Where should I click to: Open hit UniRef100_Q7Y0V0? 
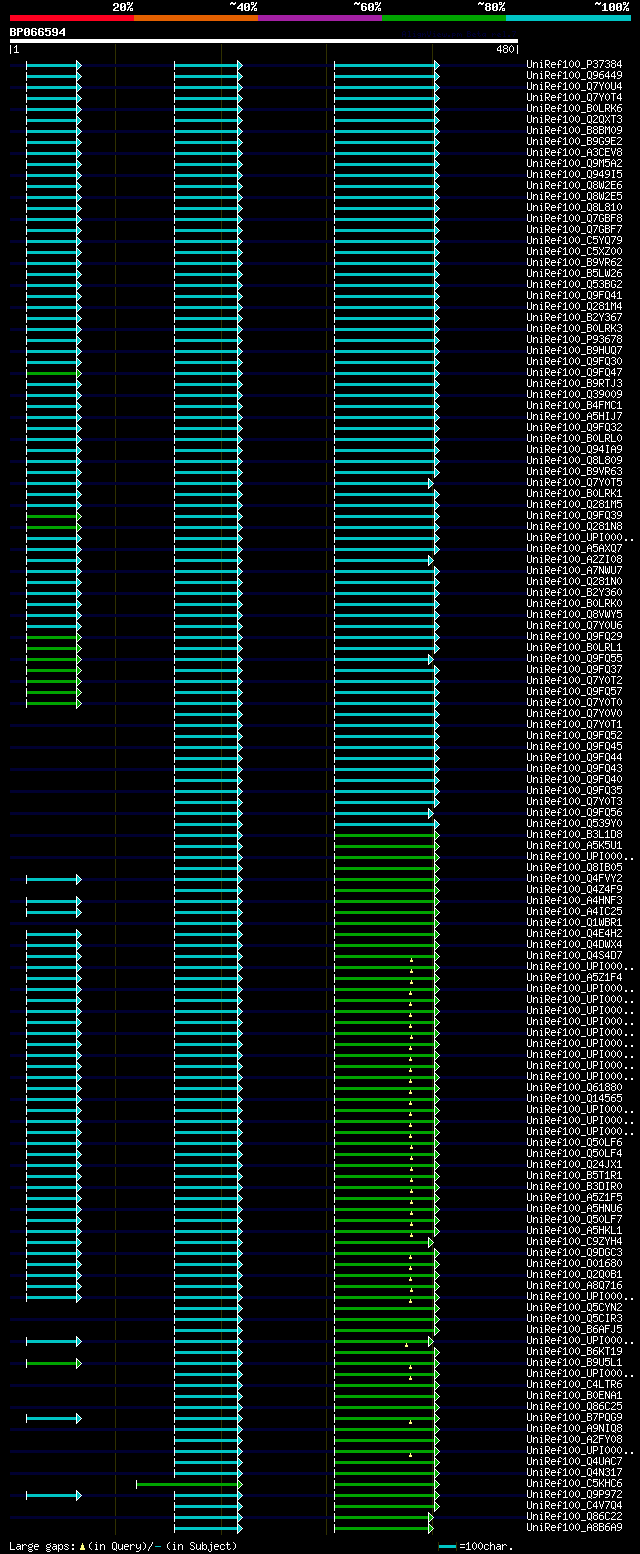(574, 713)
